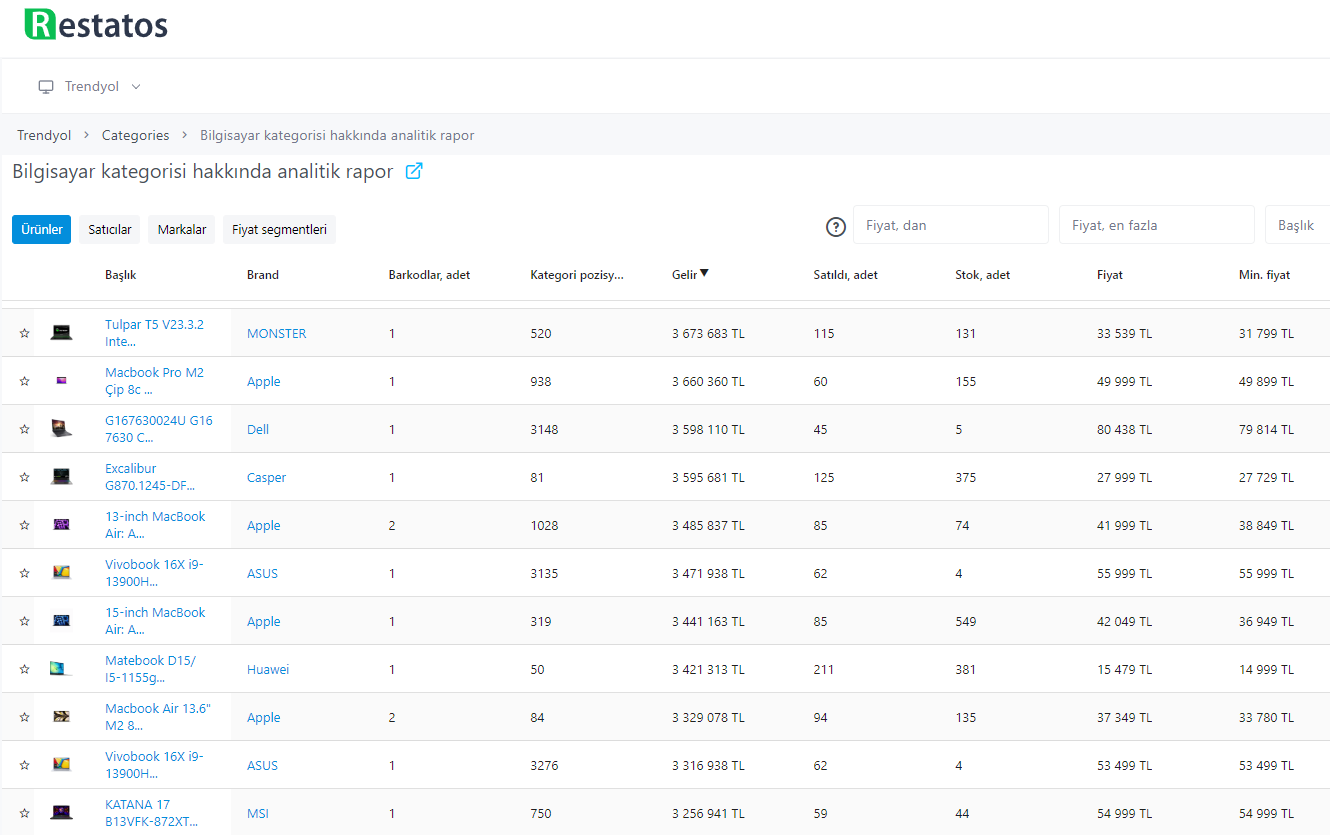Screen dimensions: 1330x835
Task: Open the Dell brand link
Action: point(258,430)
